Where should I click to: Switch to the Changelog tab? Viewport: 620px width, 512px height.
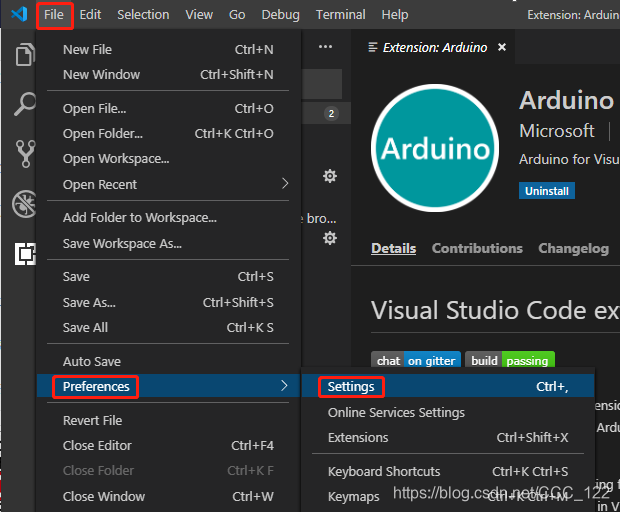tap(573, 249)
